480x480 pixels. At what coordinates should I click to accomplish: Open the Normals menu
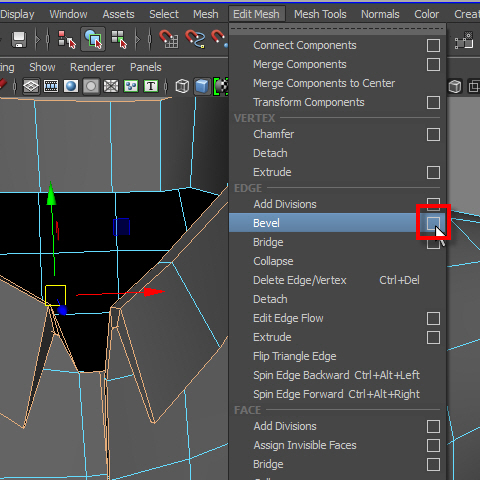click(380, 14)
